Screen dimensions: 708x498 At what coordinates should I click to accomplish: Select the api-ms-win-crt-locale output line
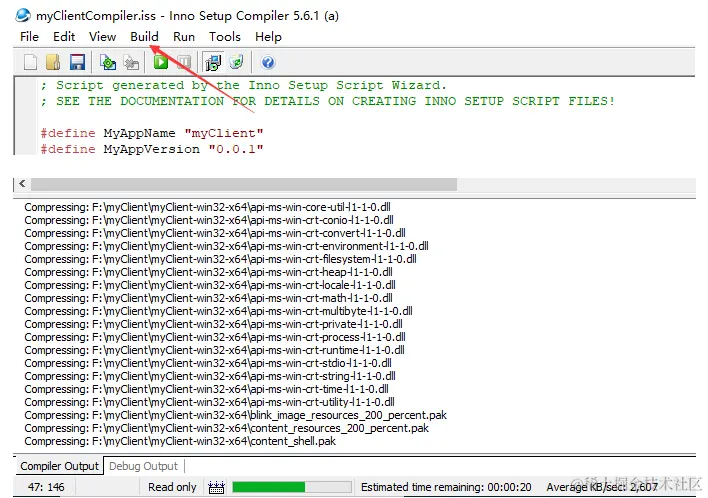(x=210, y=285)
